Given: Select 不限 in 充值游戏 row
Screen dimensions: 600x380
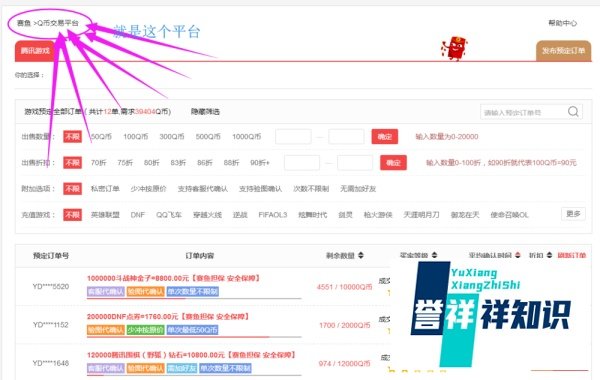Looking at the screenshot, I should (x=72, y=215).
